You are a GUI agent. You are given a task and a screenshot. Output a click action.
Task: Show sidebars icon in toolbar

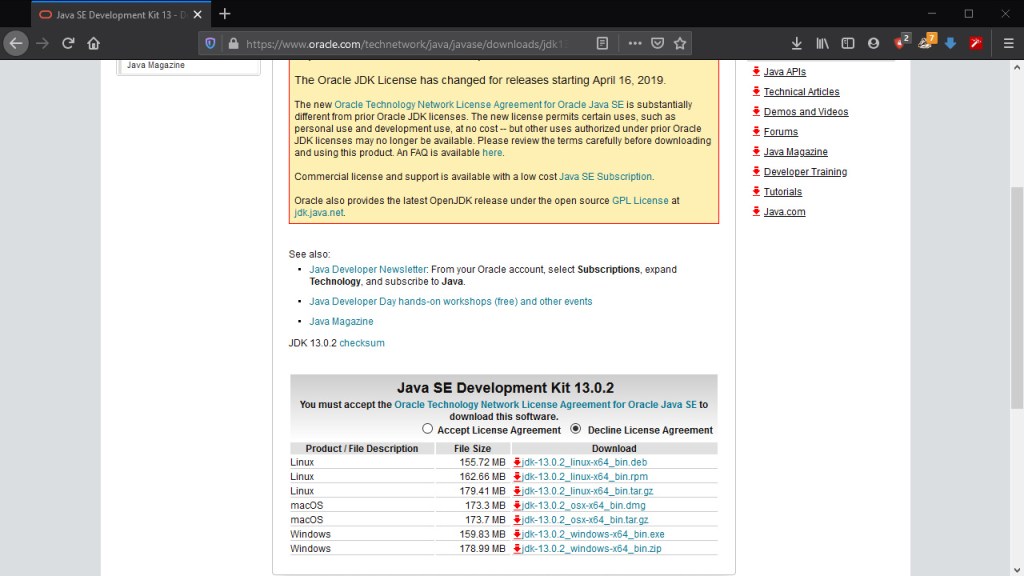[x=848, y=43]
